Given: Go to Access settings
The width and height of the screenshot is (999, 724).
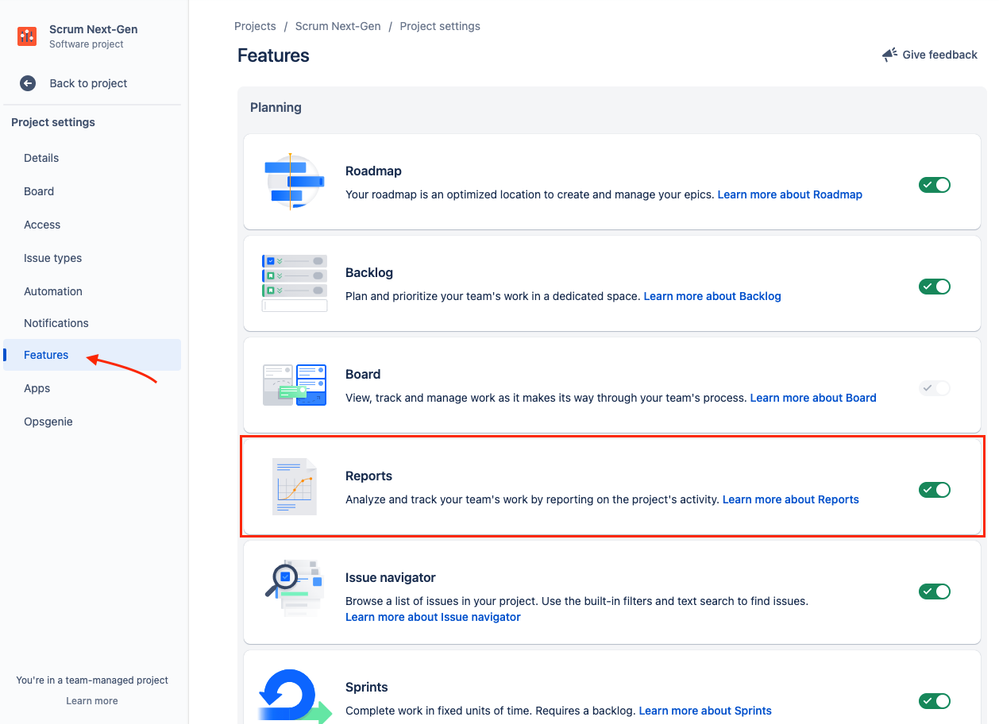Looking at the screenshot, I should [42, 225].
